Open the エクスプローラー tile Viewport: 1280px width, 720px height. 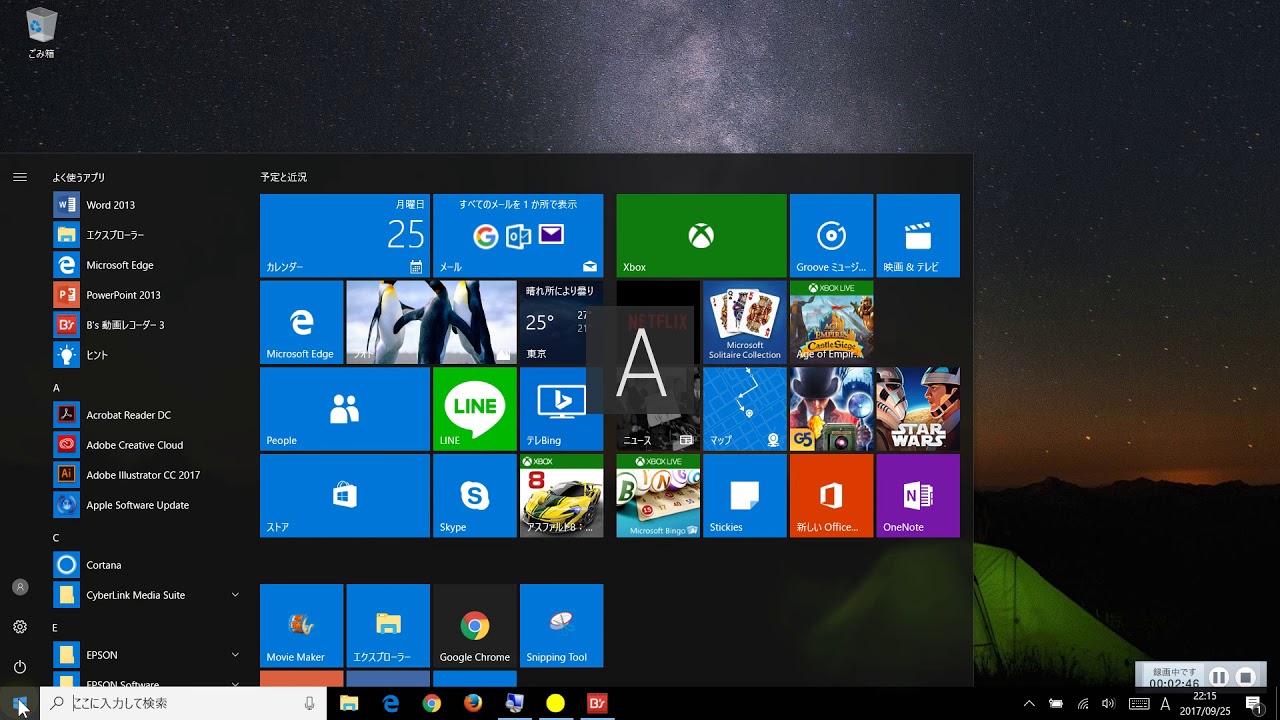pyautogui.click(x=388, y=626)
